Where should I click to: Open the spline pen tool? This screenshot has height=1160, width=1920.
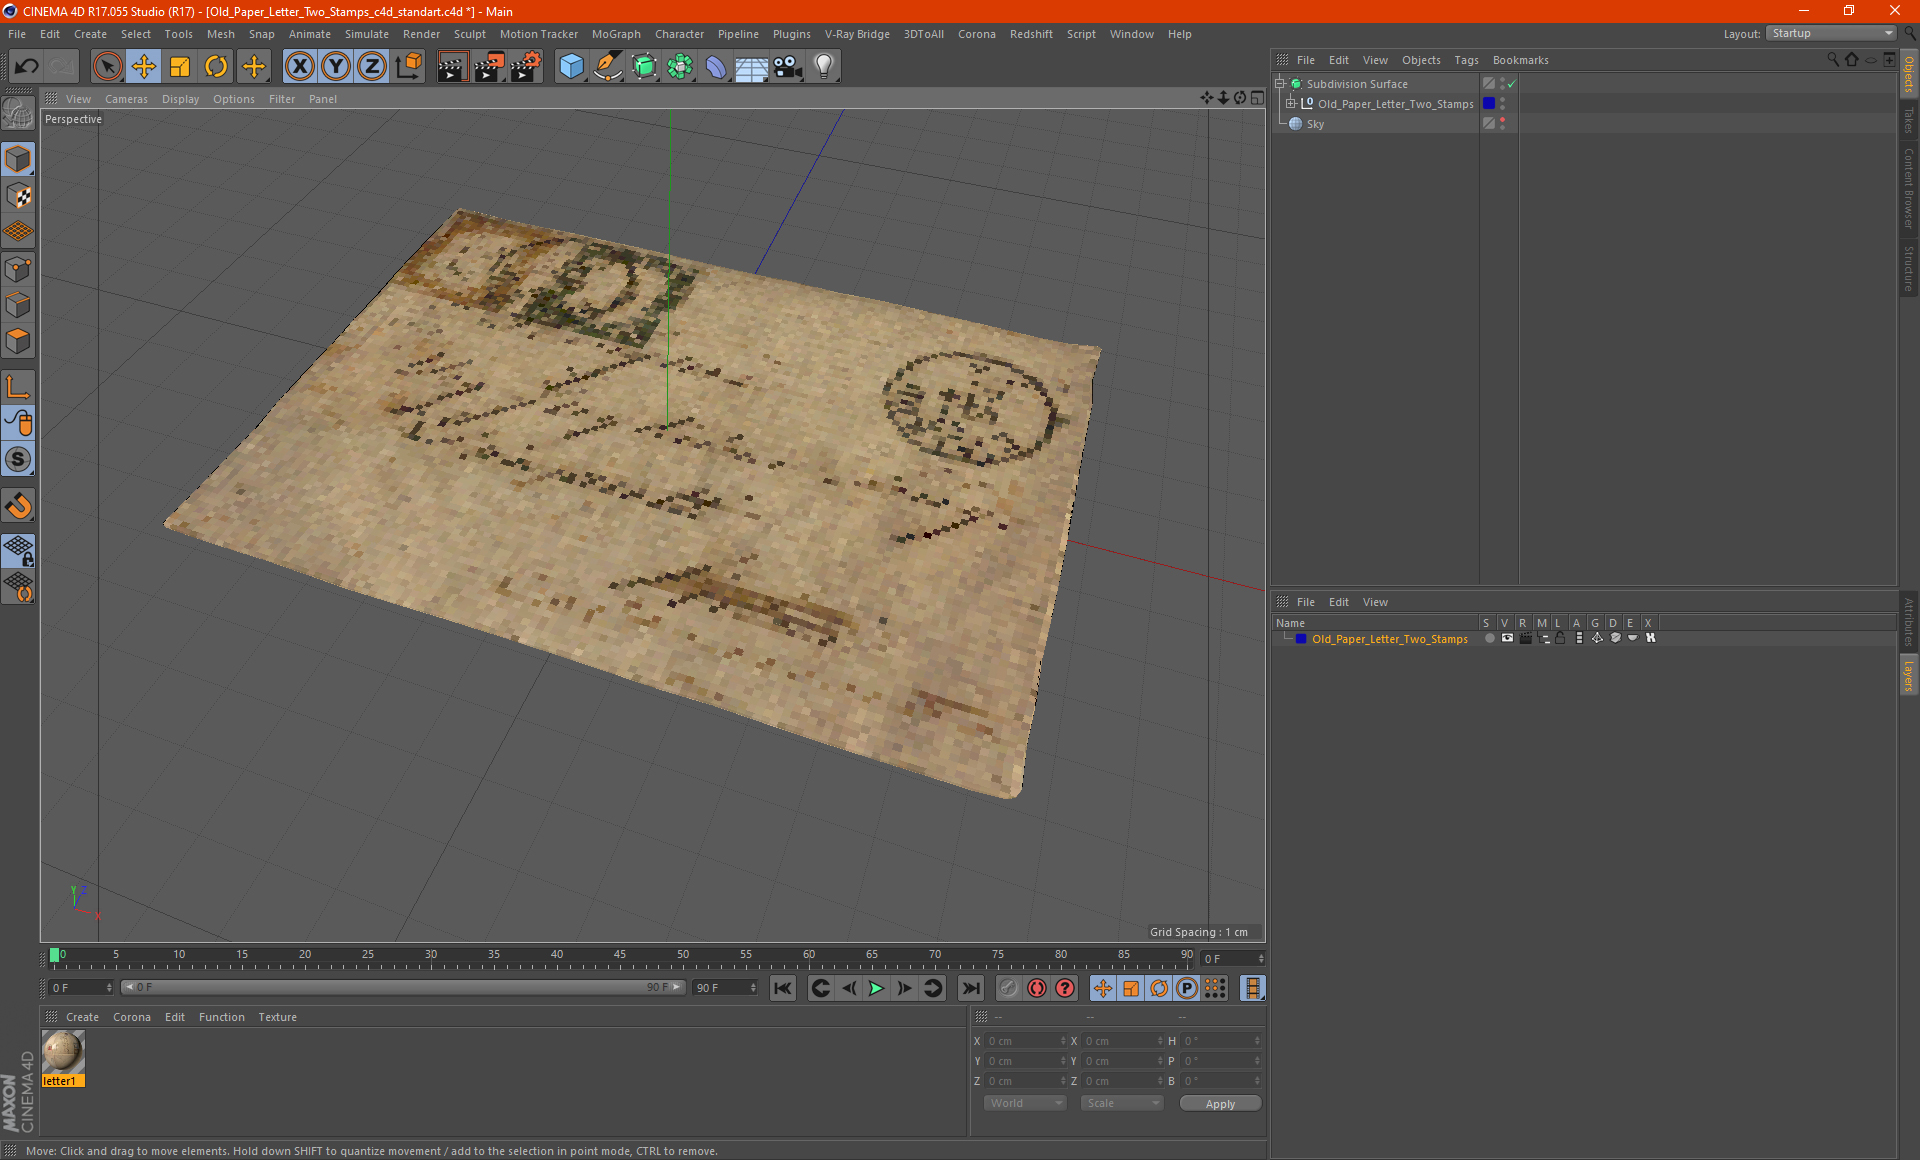(608, 66)
